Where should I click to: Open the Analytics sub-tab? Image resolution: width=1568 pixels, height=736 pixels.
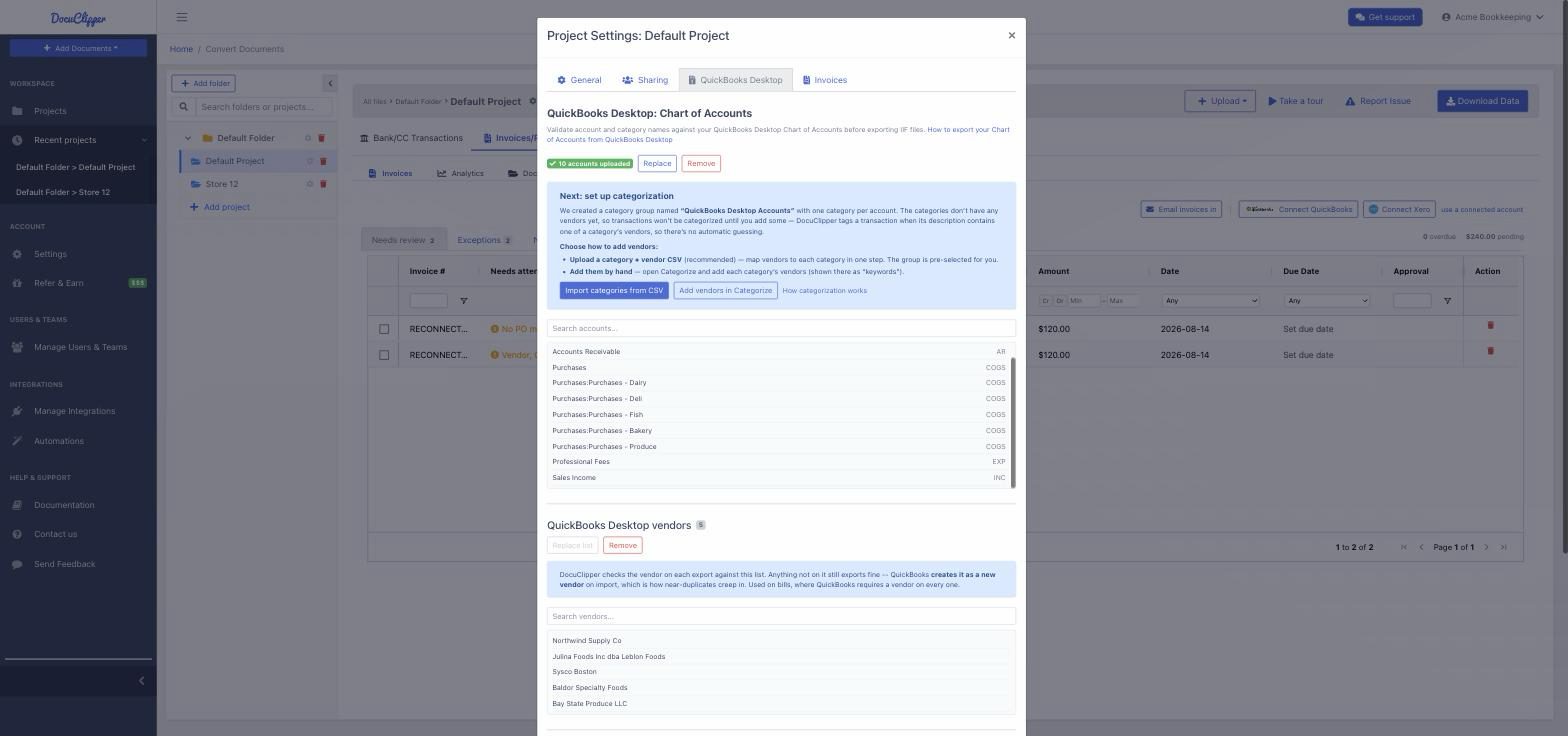(460, 173)
